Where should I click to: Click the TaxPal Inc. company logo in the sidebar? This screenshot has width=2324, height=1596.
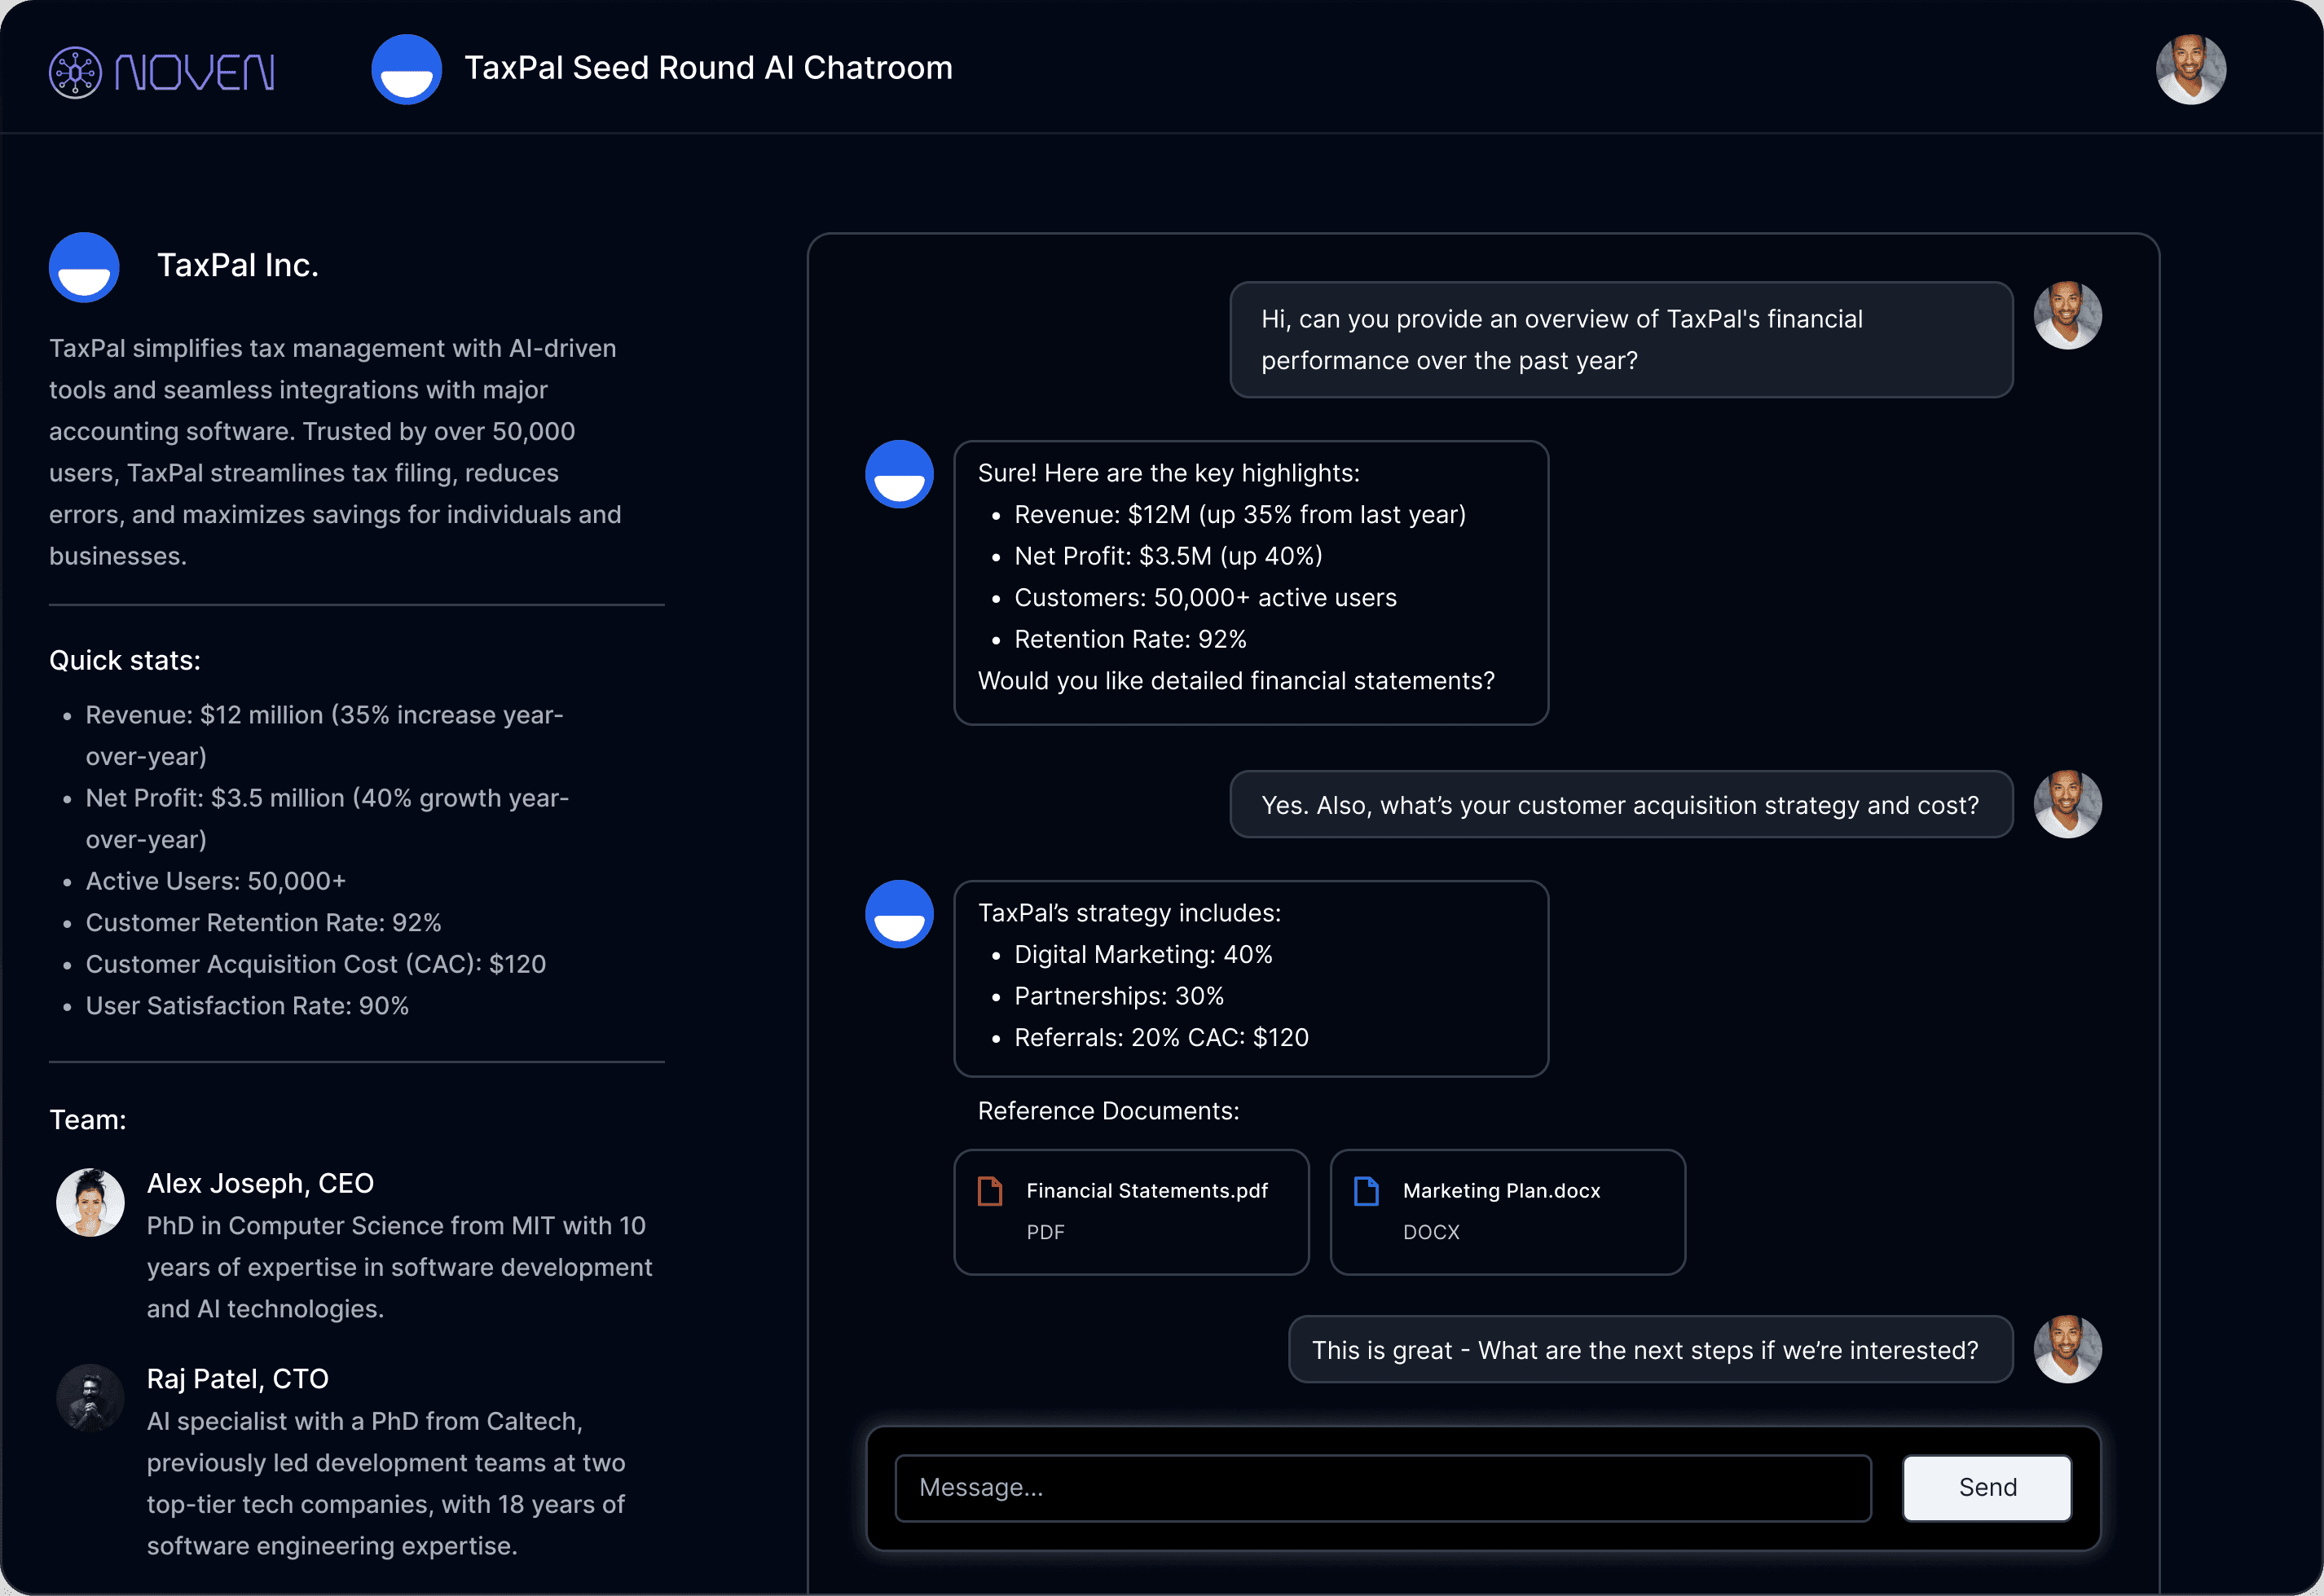pyautogui.click(x=85, y=267)
